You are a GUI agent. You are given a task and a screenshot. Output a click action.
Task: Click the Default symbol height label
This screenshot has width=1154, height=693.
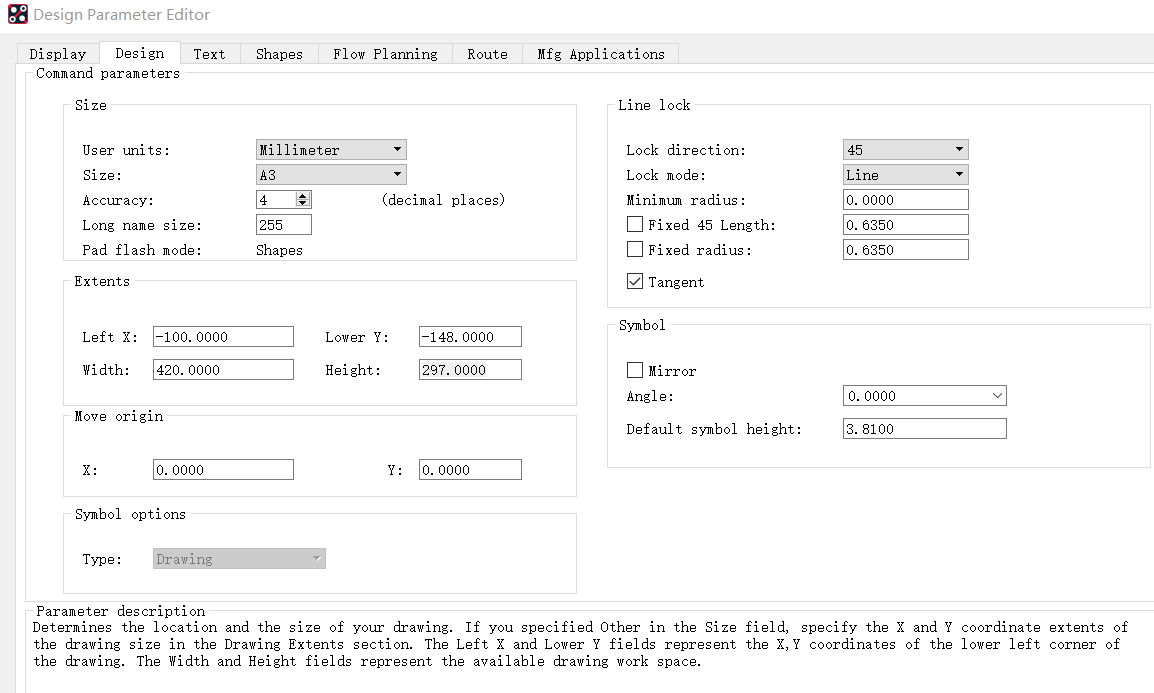point(714,429)
